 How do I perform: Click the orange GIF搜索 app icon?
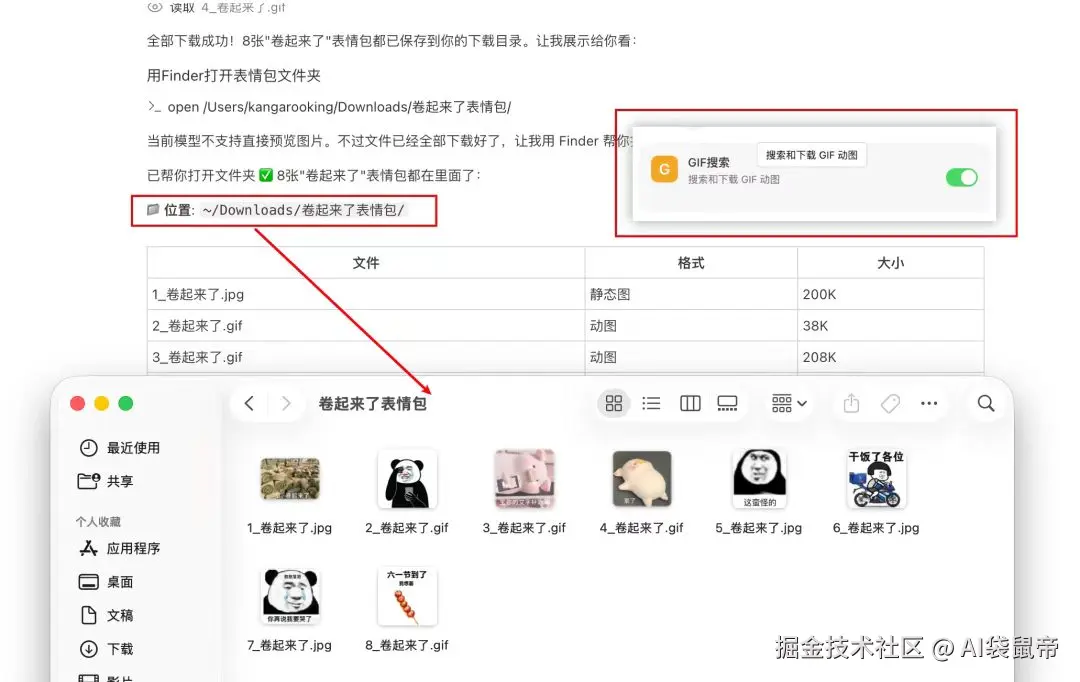(664, 169)
